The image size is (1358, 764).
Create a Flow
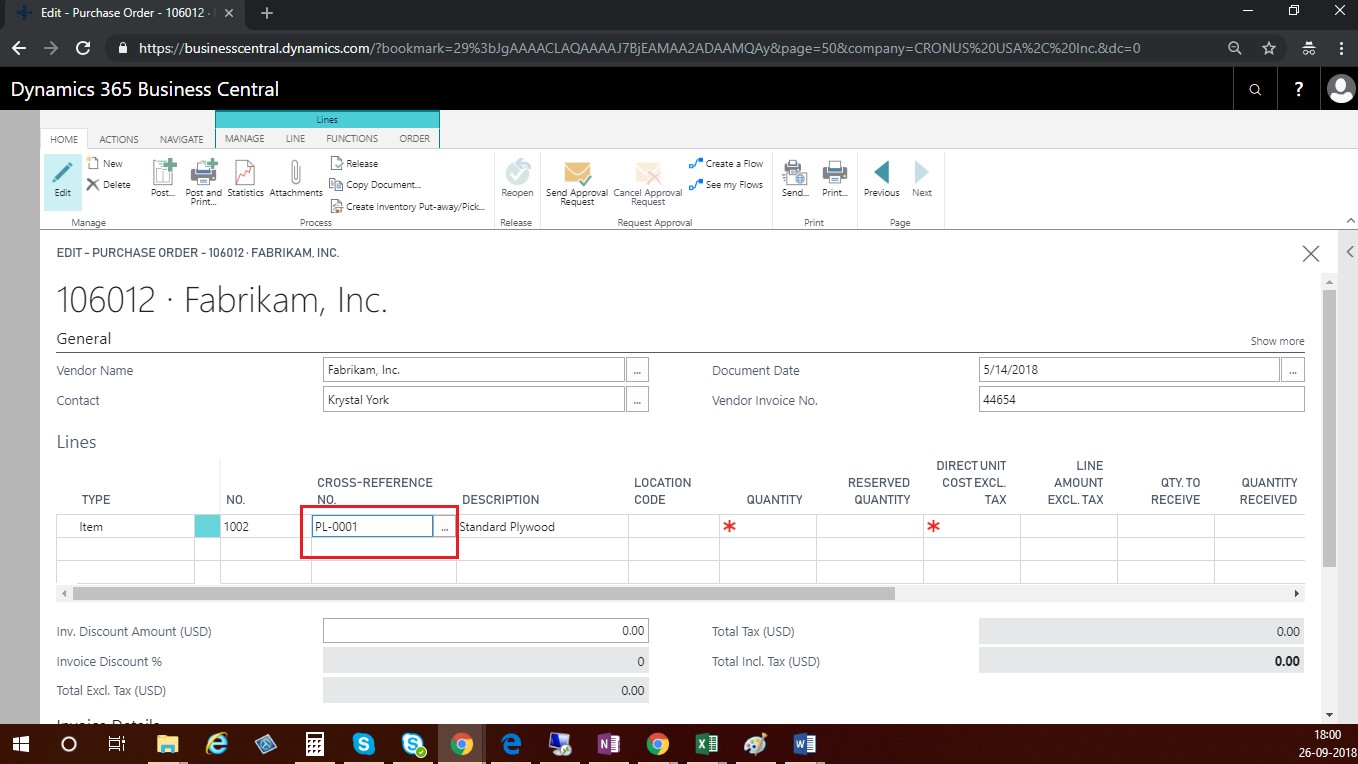point(726,163)
